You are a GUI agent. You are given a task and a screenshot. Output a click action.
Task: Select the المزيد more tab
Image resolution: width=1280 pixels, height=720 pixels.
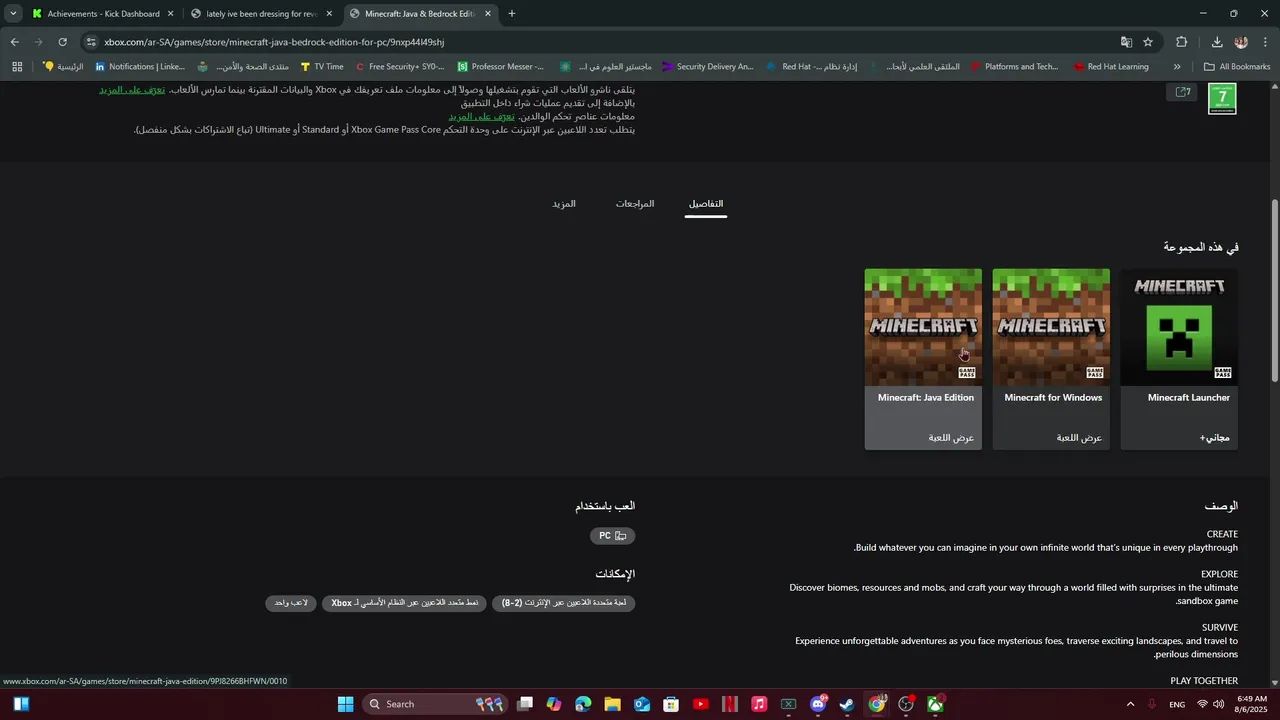[564, 204]
